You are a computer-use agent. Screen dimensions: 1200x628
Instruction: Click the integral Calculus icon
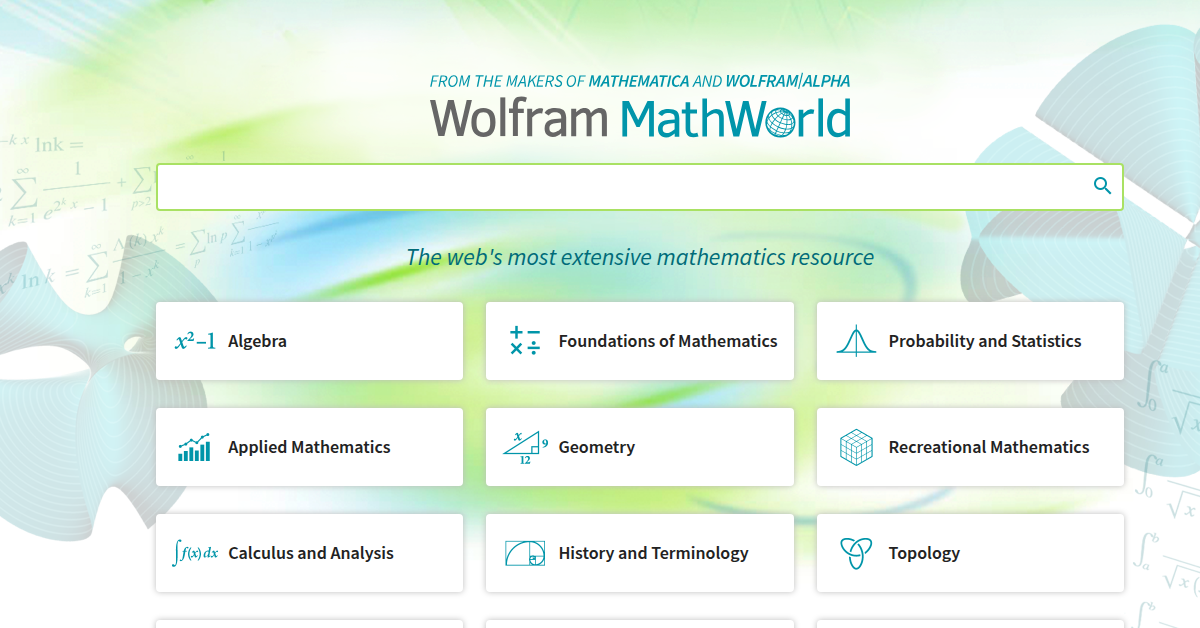point(195,553)
